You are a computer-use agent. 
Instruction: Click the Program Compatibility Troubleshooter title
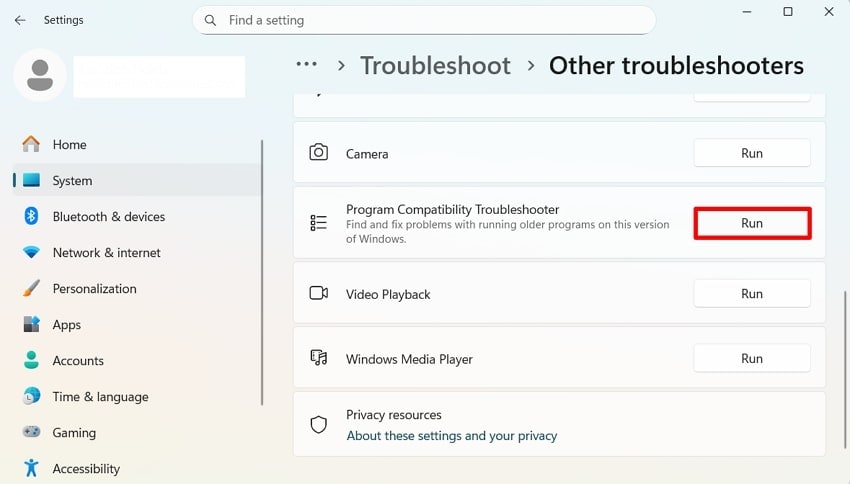452,209
